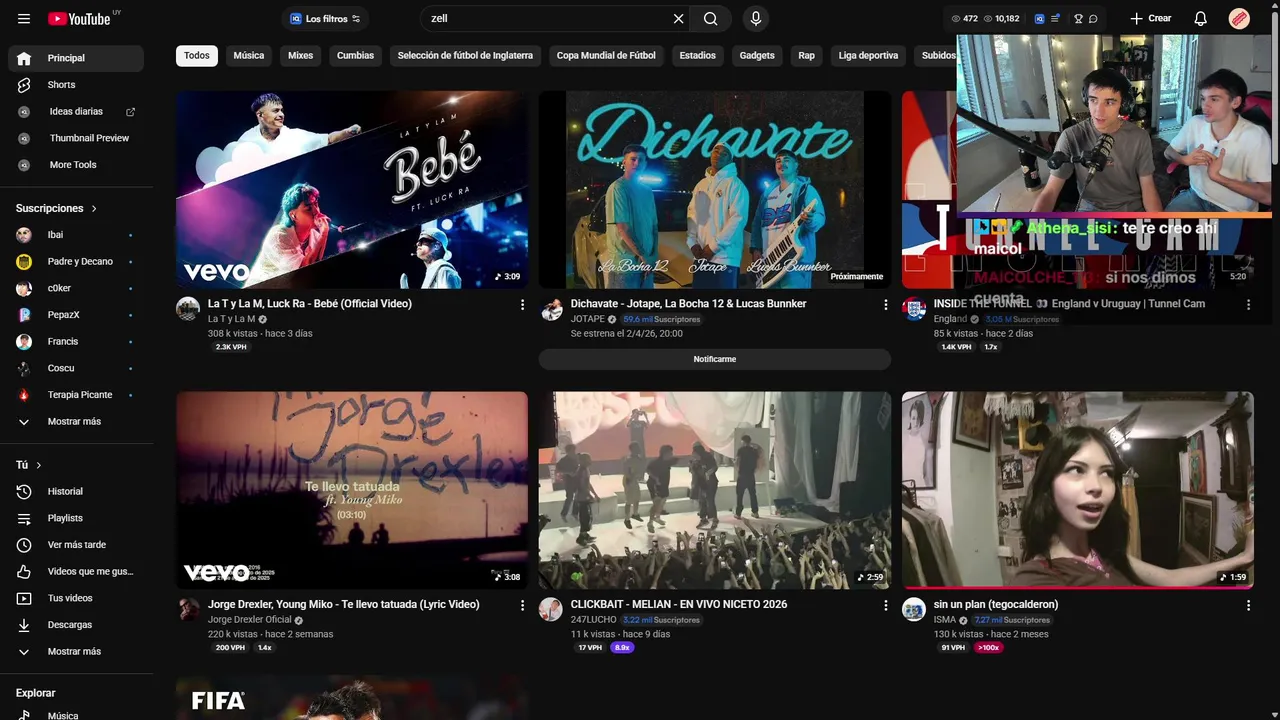Open Shorts in the sidebar
The image size is (1280, 720).
pos(76,85)
